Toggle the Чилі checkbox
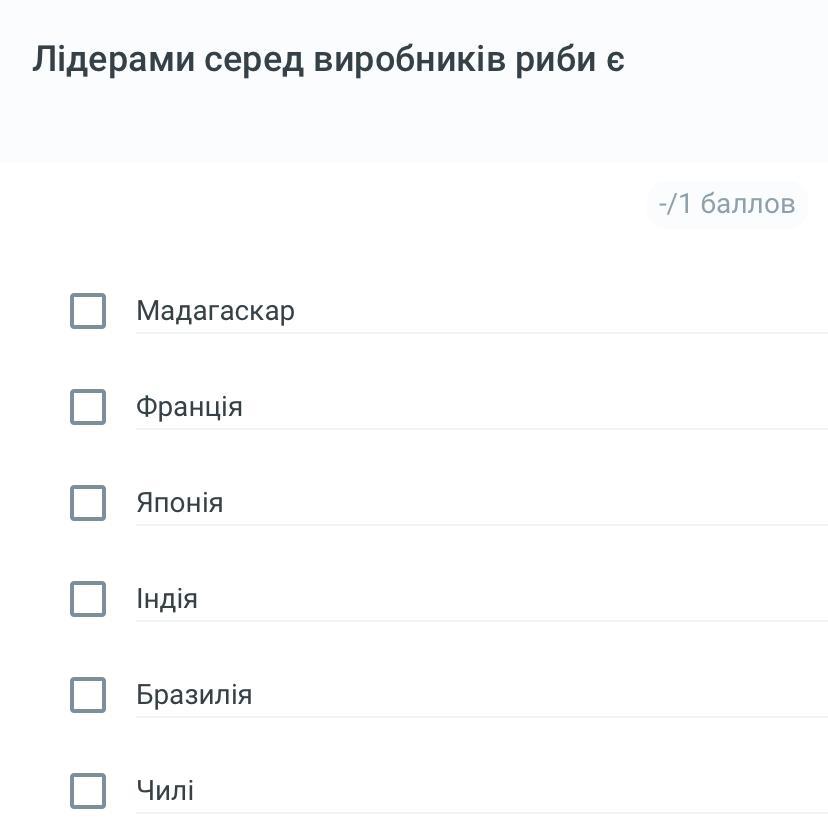Screen dimensions: 828x829 88,791
